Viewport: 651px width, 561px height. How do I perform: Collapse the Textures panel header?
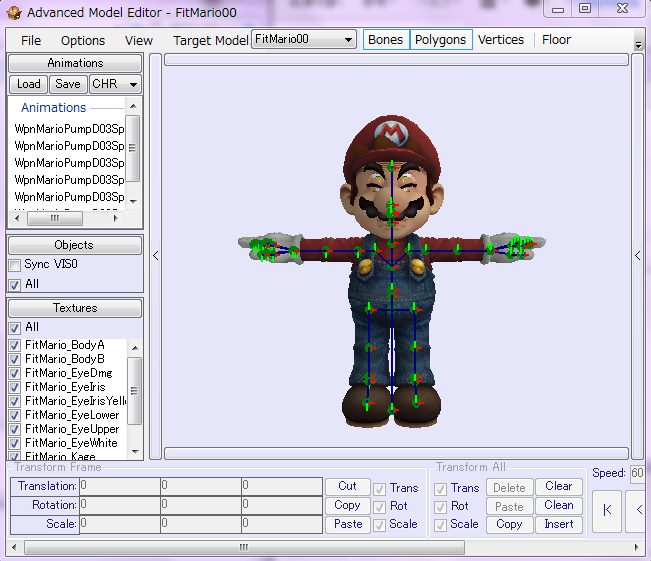[75, 308]
